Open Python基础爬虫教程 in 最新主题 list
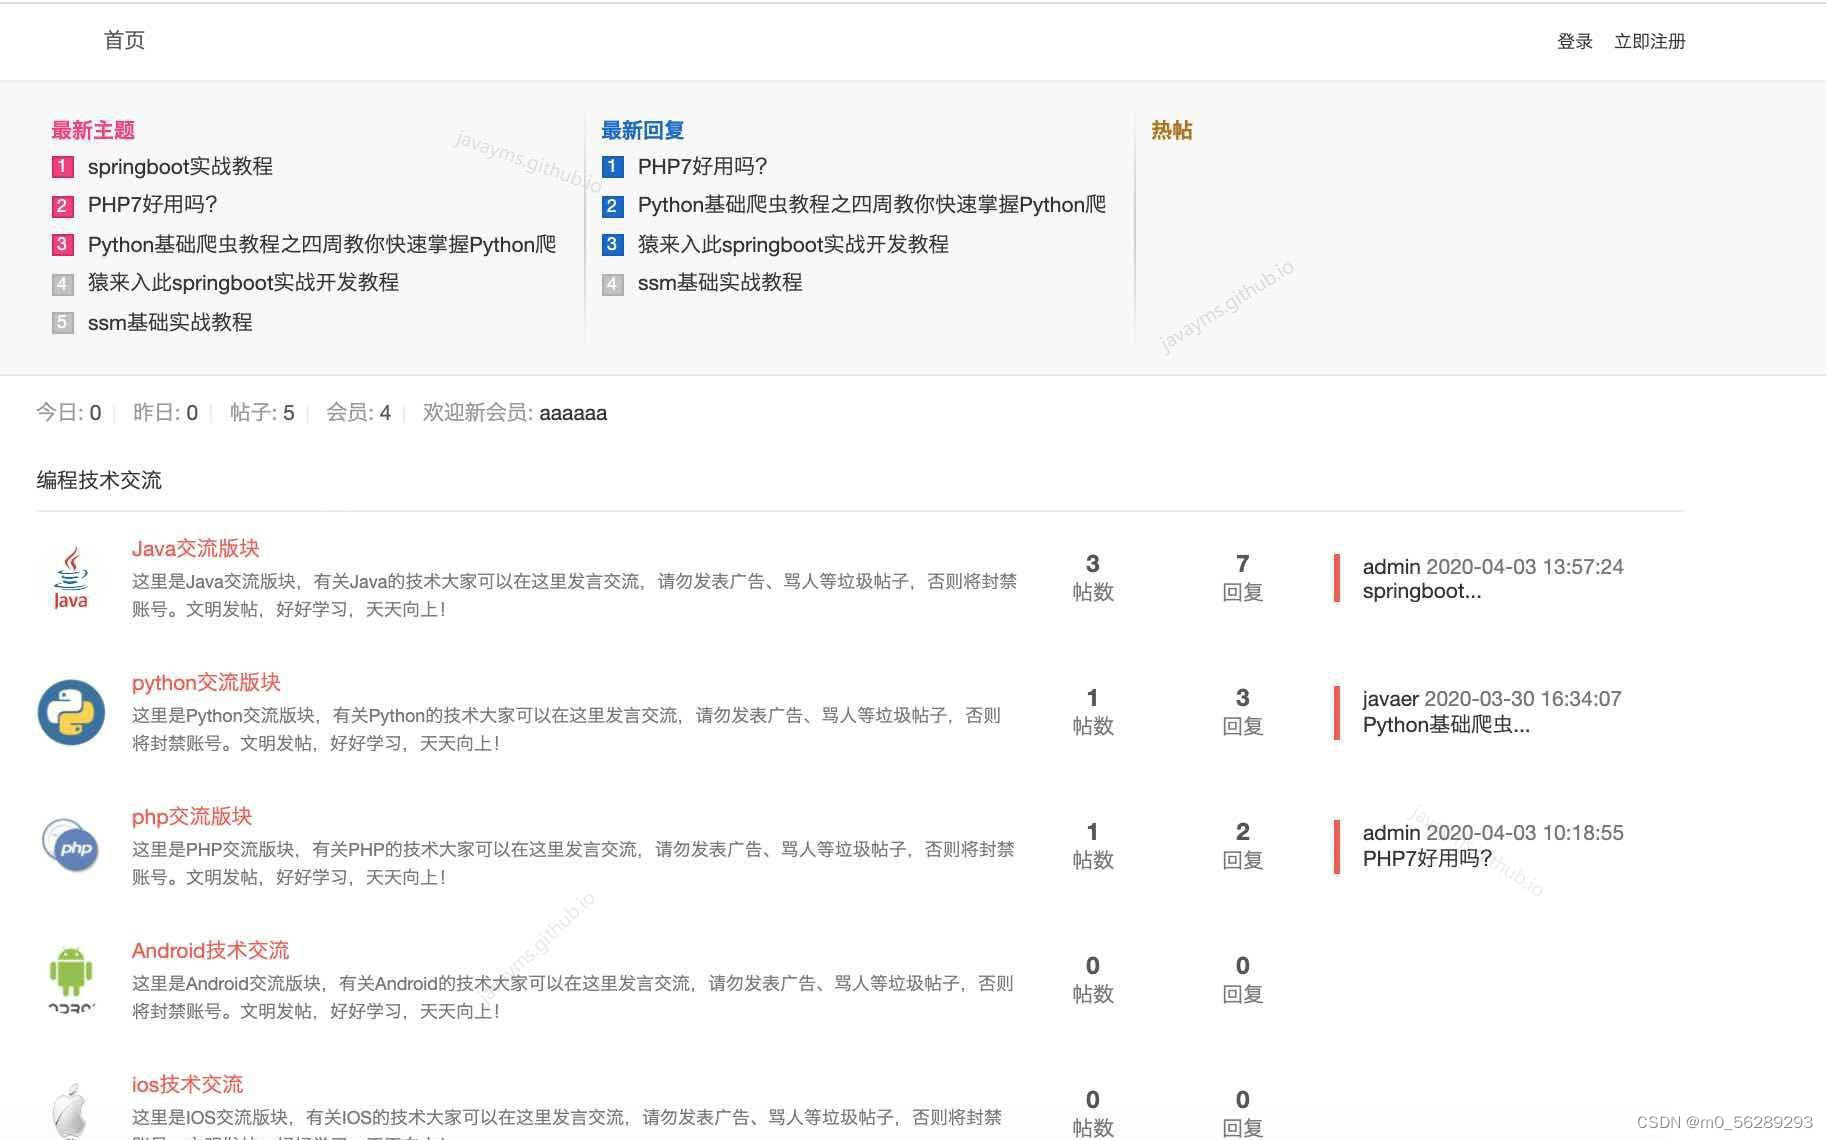Image resolution: width=1828 pixels, height=1140 pixels. [x=321, y=244]
